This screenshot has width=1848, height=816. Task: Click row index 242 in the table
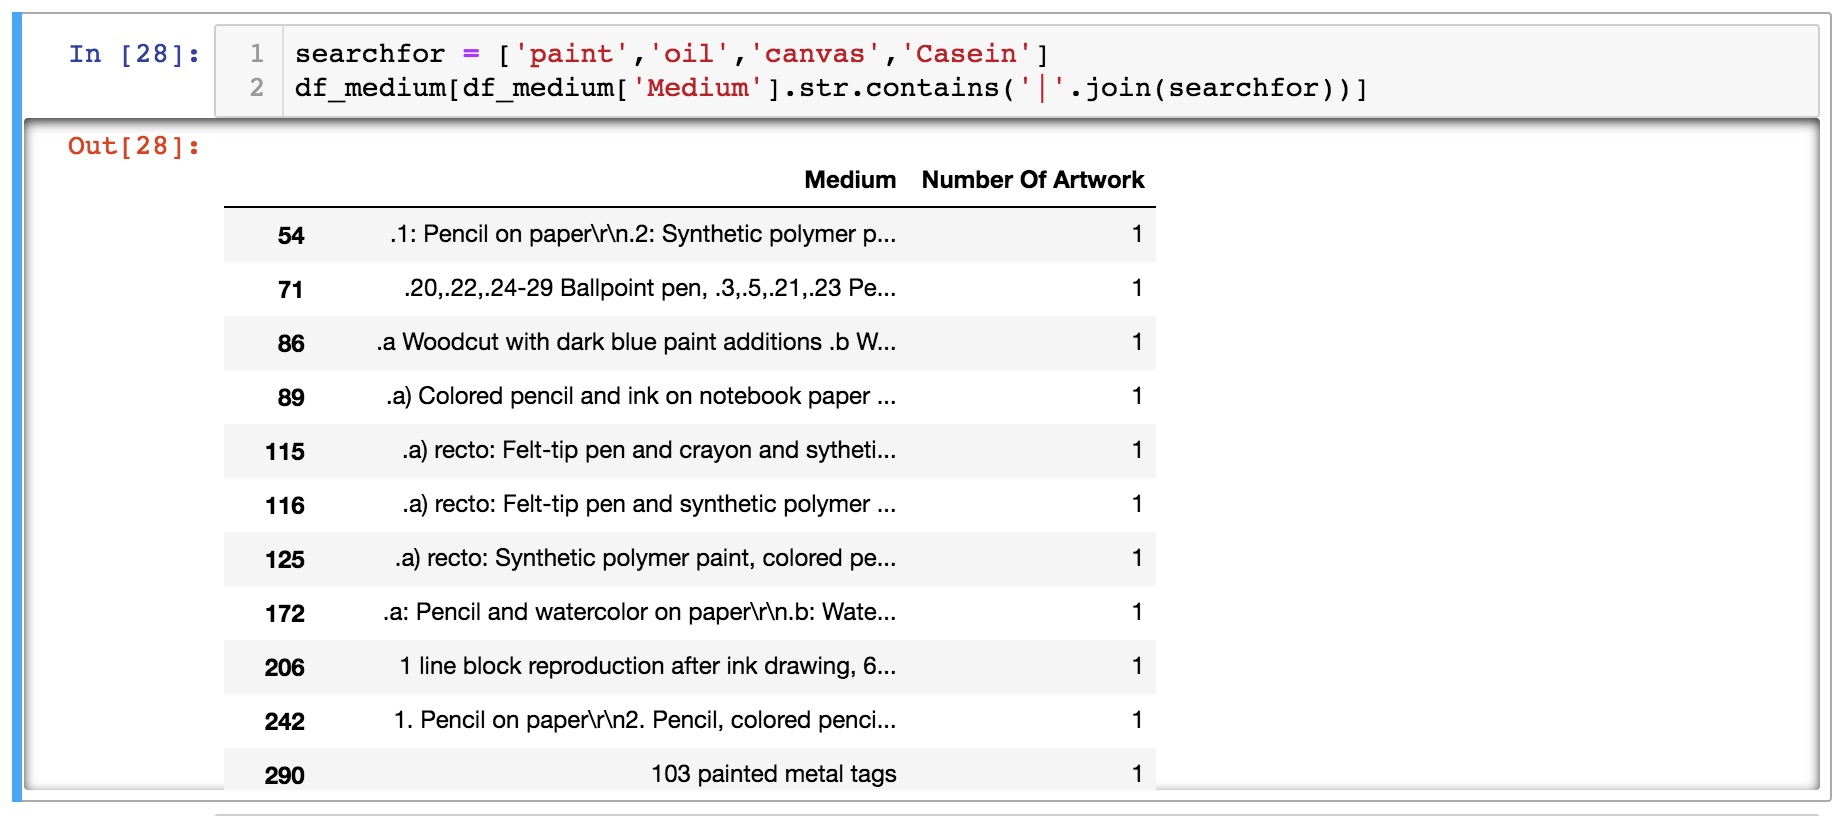(x=284, y=722)
